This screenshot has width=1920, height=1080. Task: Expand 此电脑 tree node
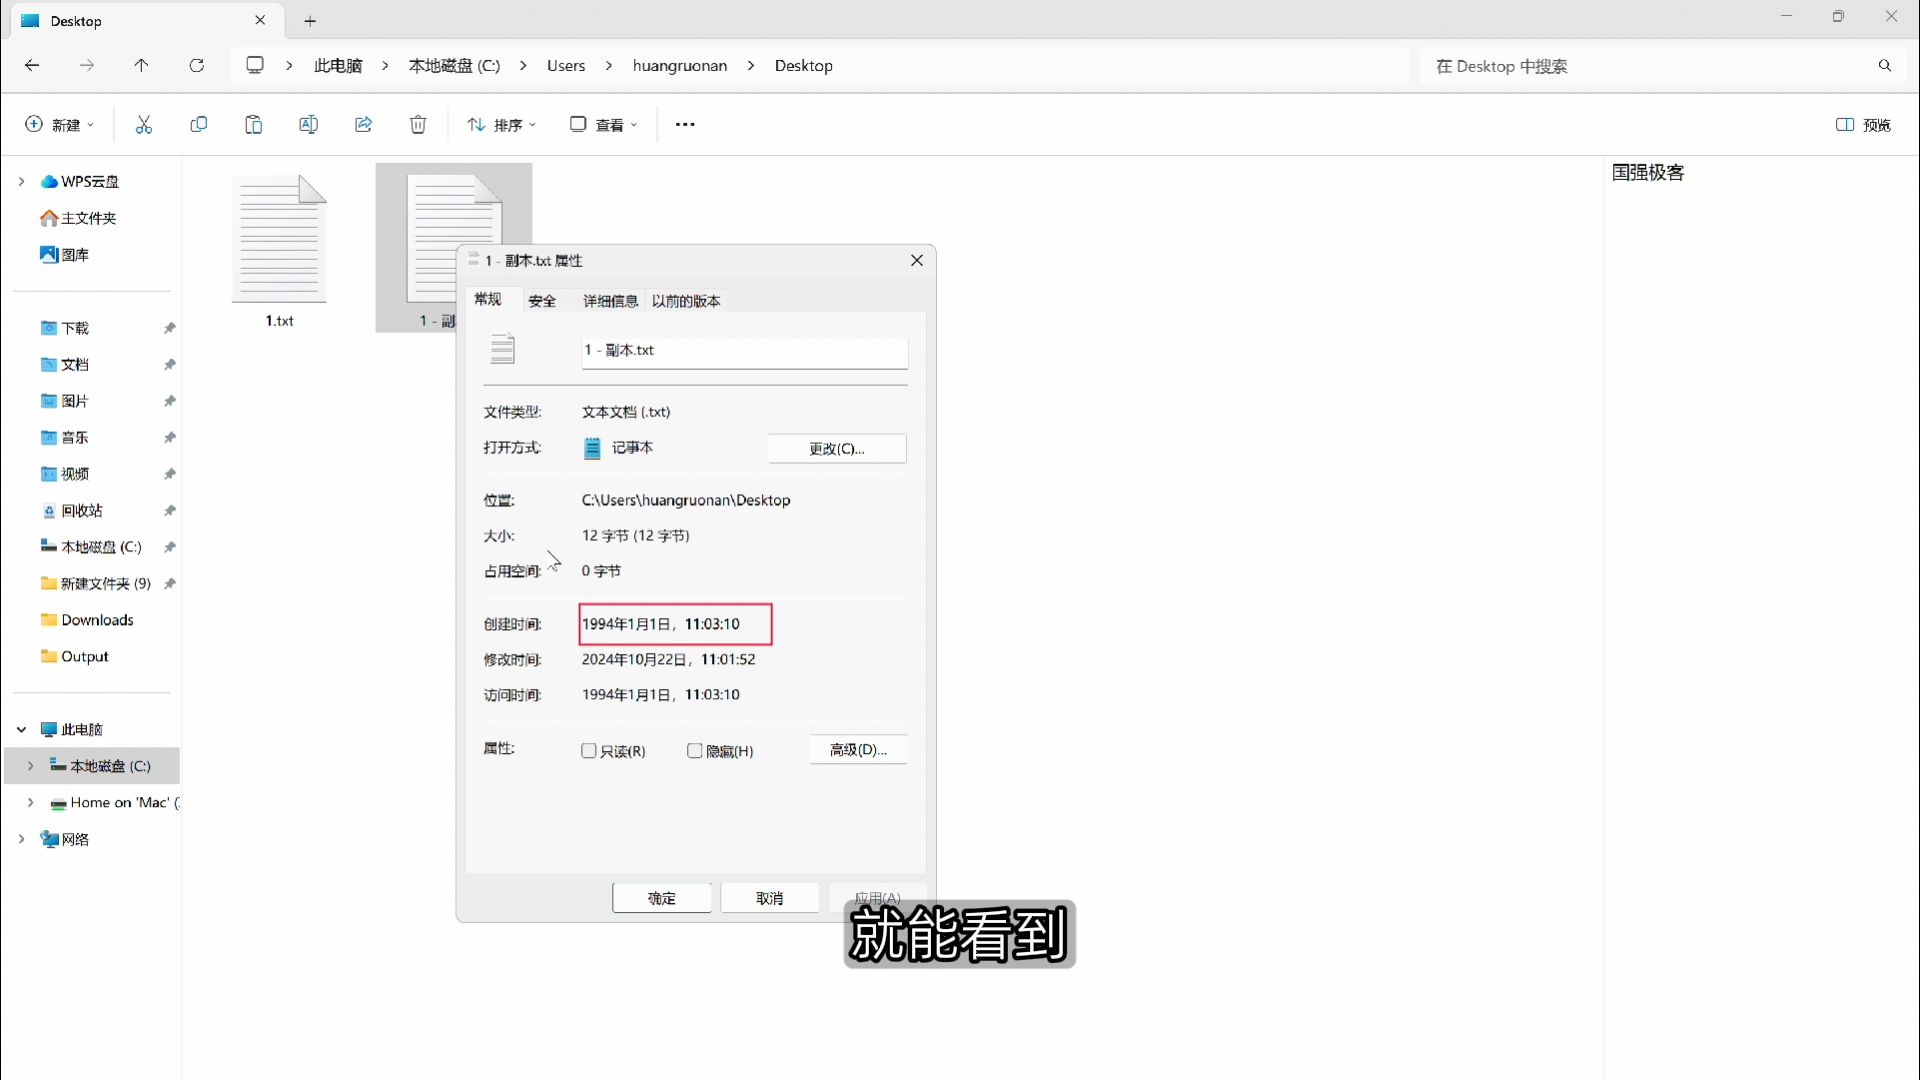pyautogui.click(x=20, y=729)
